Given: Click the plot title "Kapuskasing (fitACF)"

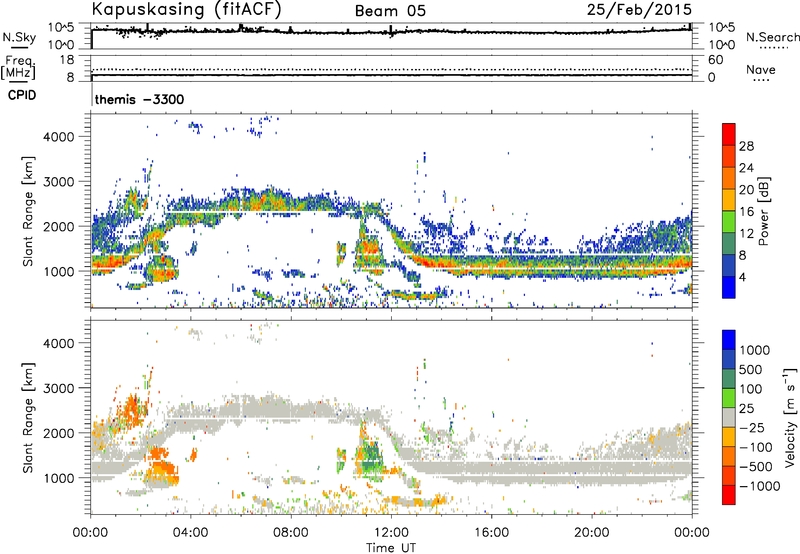Looking at the screenshot, I should pyautogui.click(x=187, y=10).
